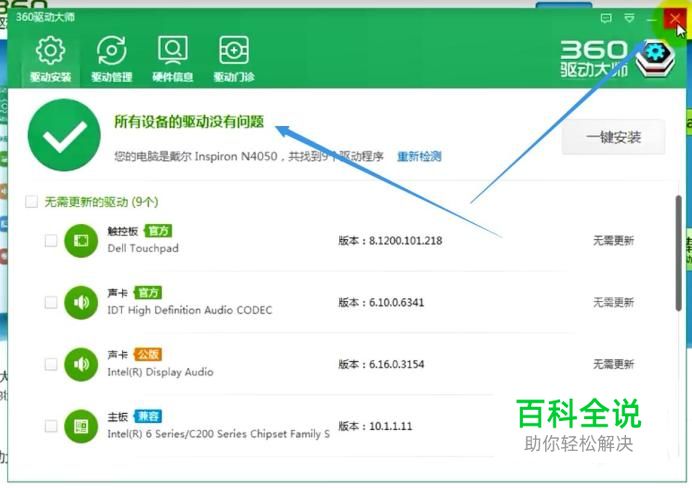Screen dimensions: 692x488
Task: Click the 重新检测 link
Action: [x=419, y=156]
